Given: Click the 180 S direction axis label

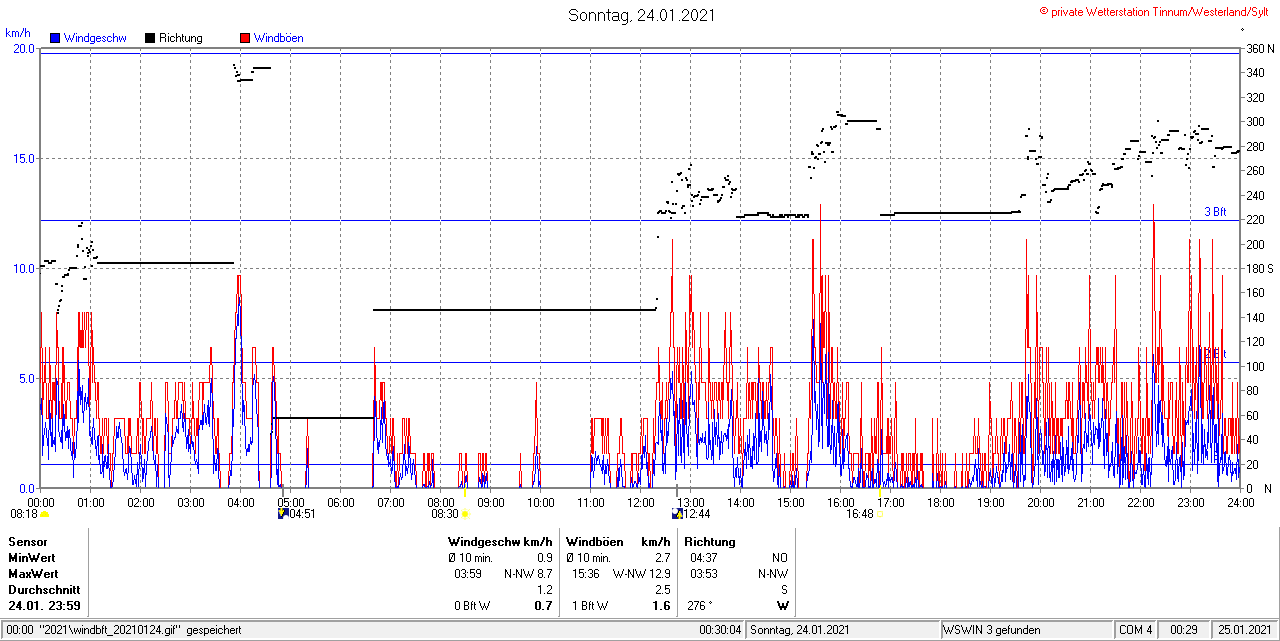Looking at the screenshot, I should (1259, 268).
